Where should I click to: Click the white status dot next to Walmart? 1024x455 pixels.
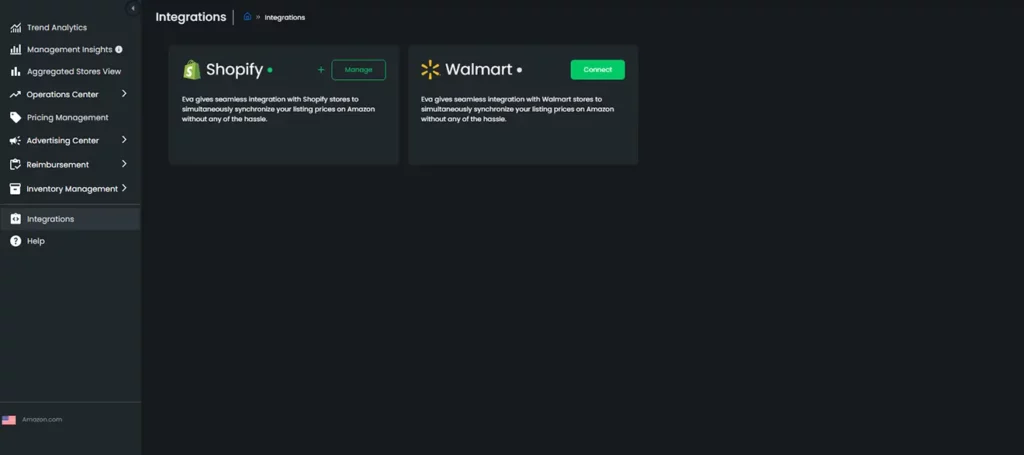click(519, 70)
